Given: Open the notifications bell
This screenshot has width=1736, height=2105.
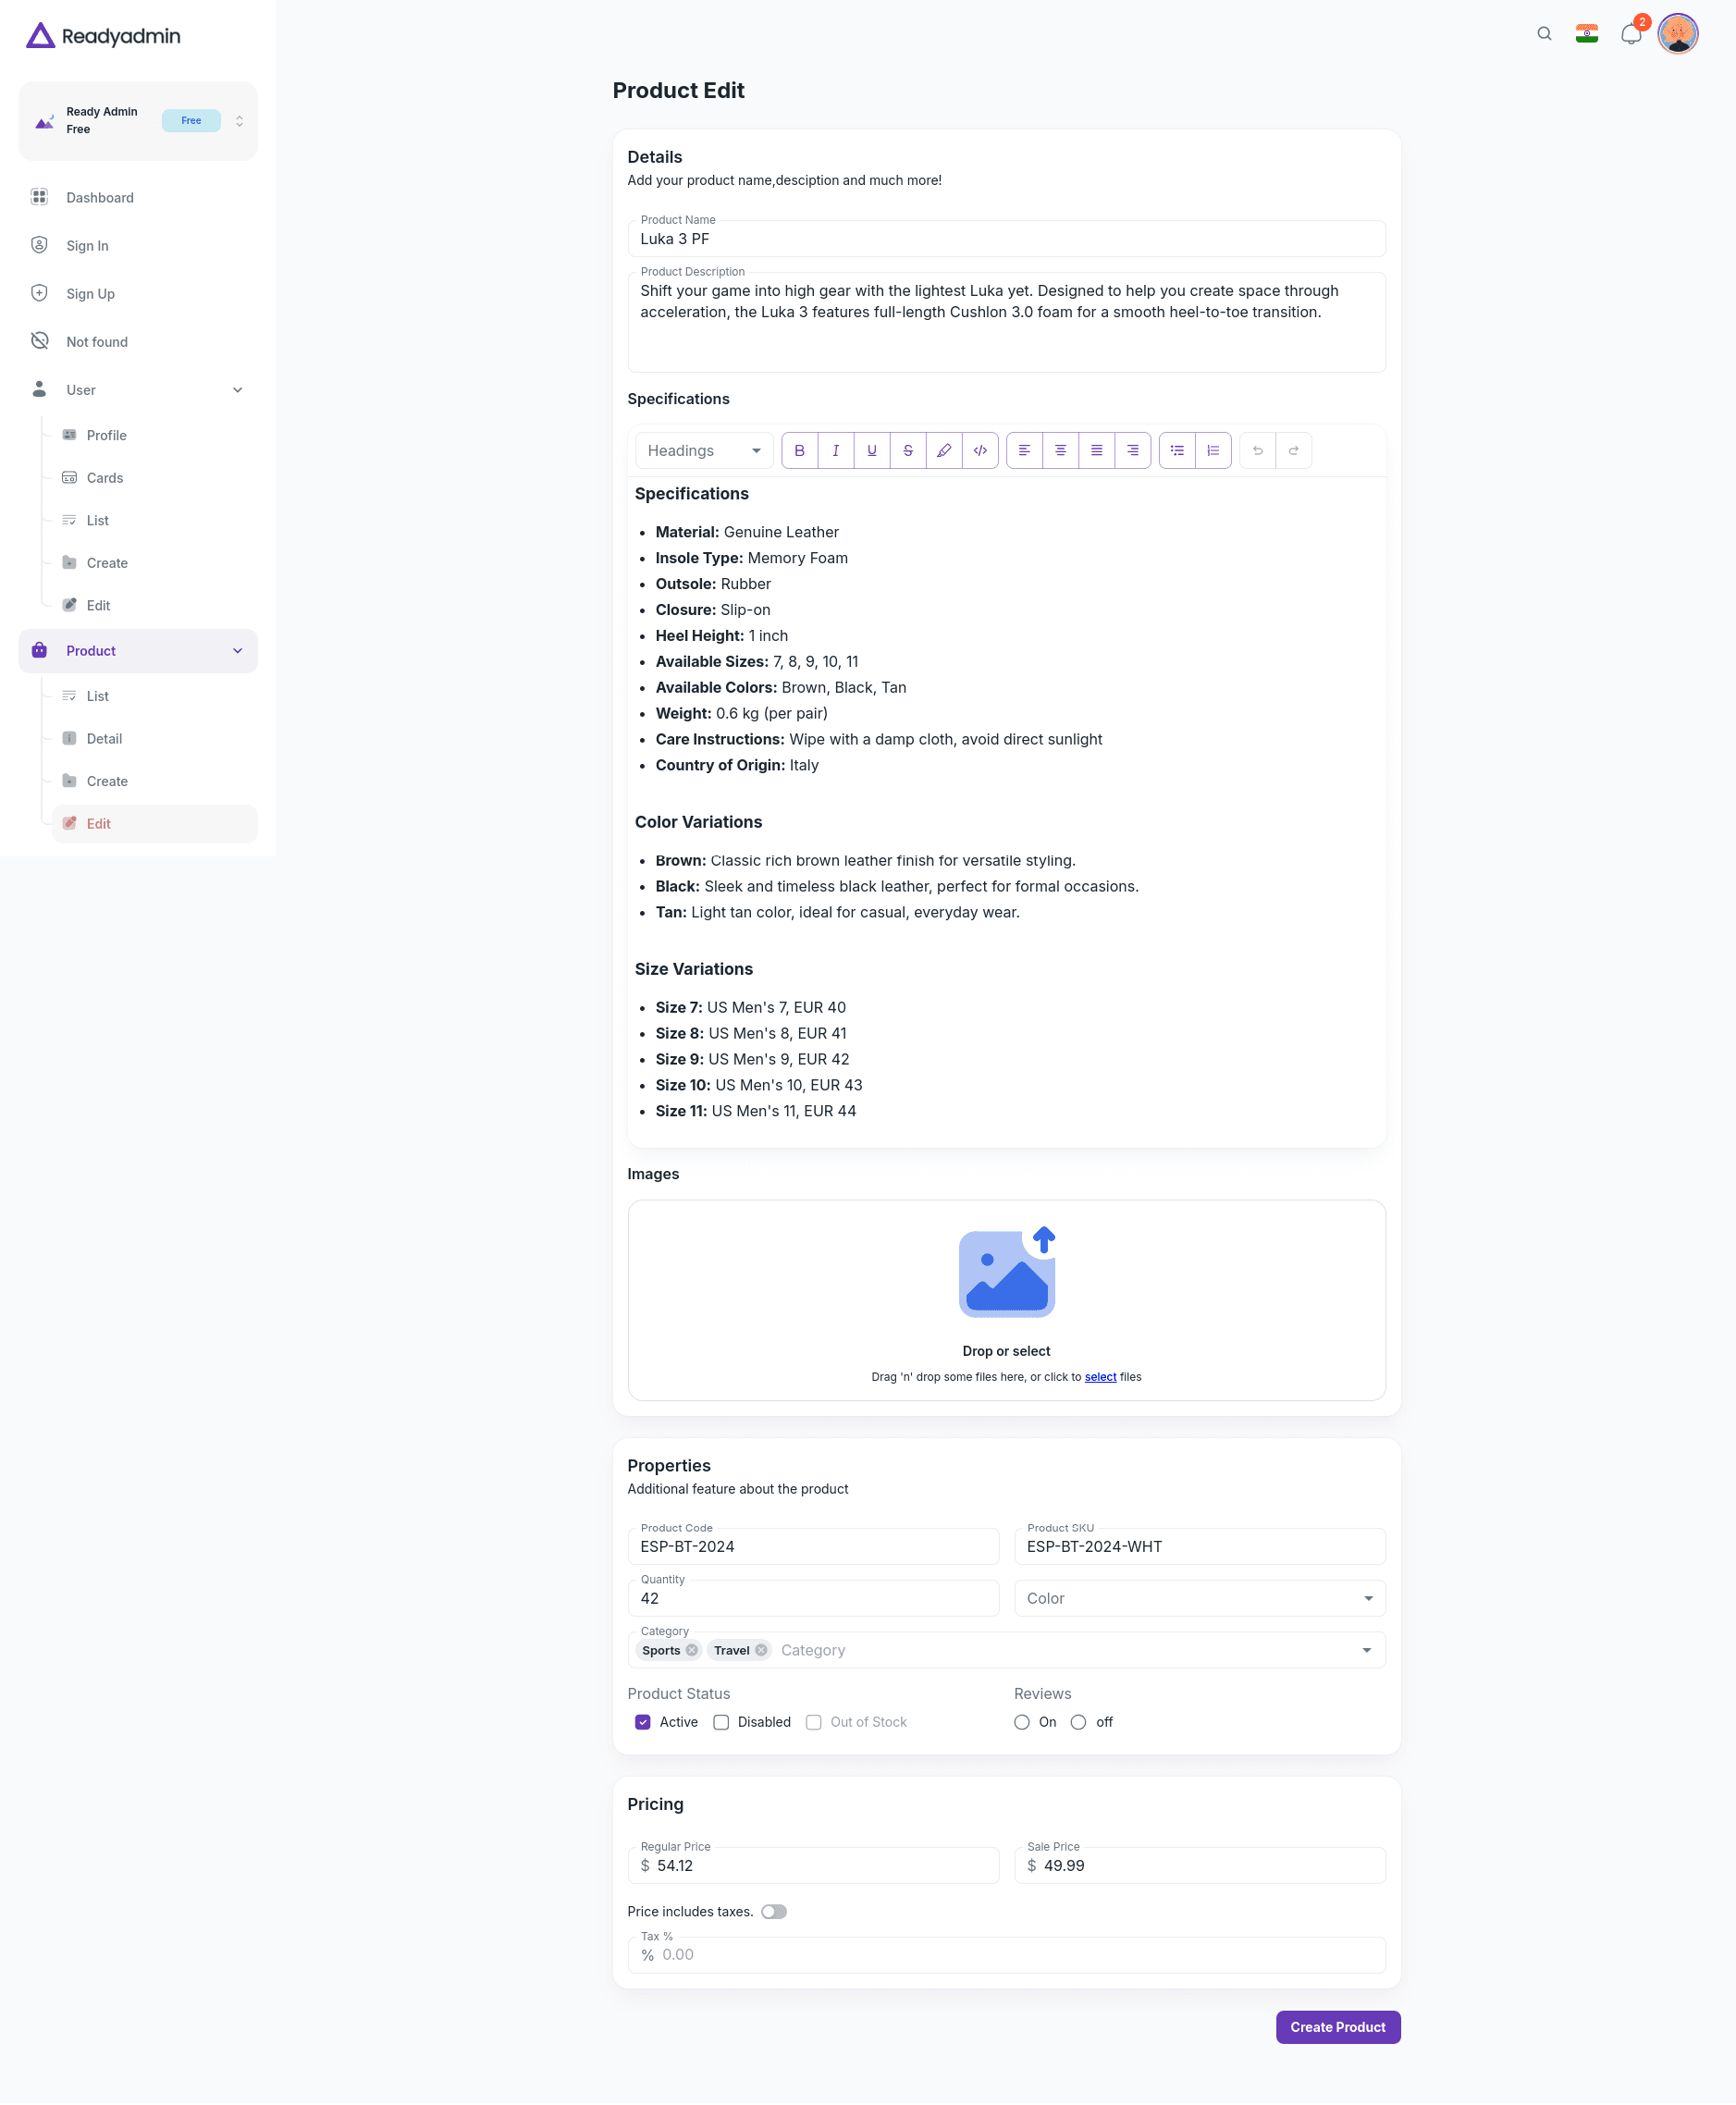Looking at the screenshot, I should click(x=1630, y=33).
